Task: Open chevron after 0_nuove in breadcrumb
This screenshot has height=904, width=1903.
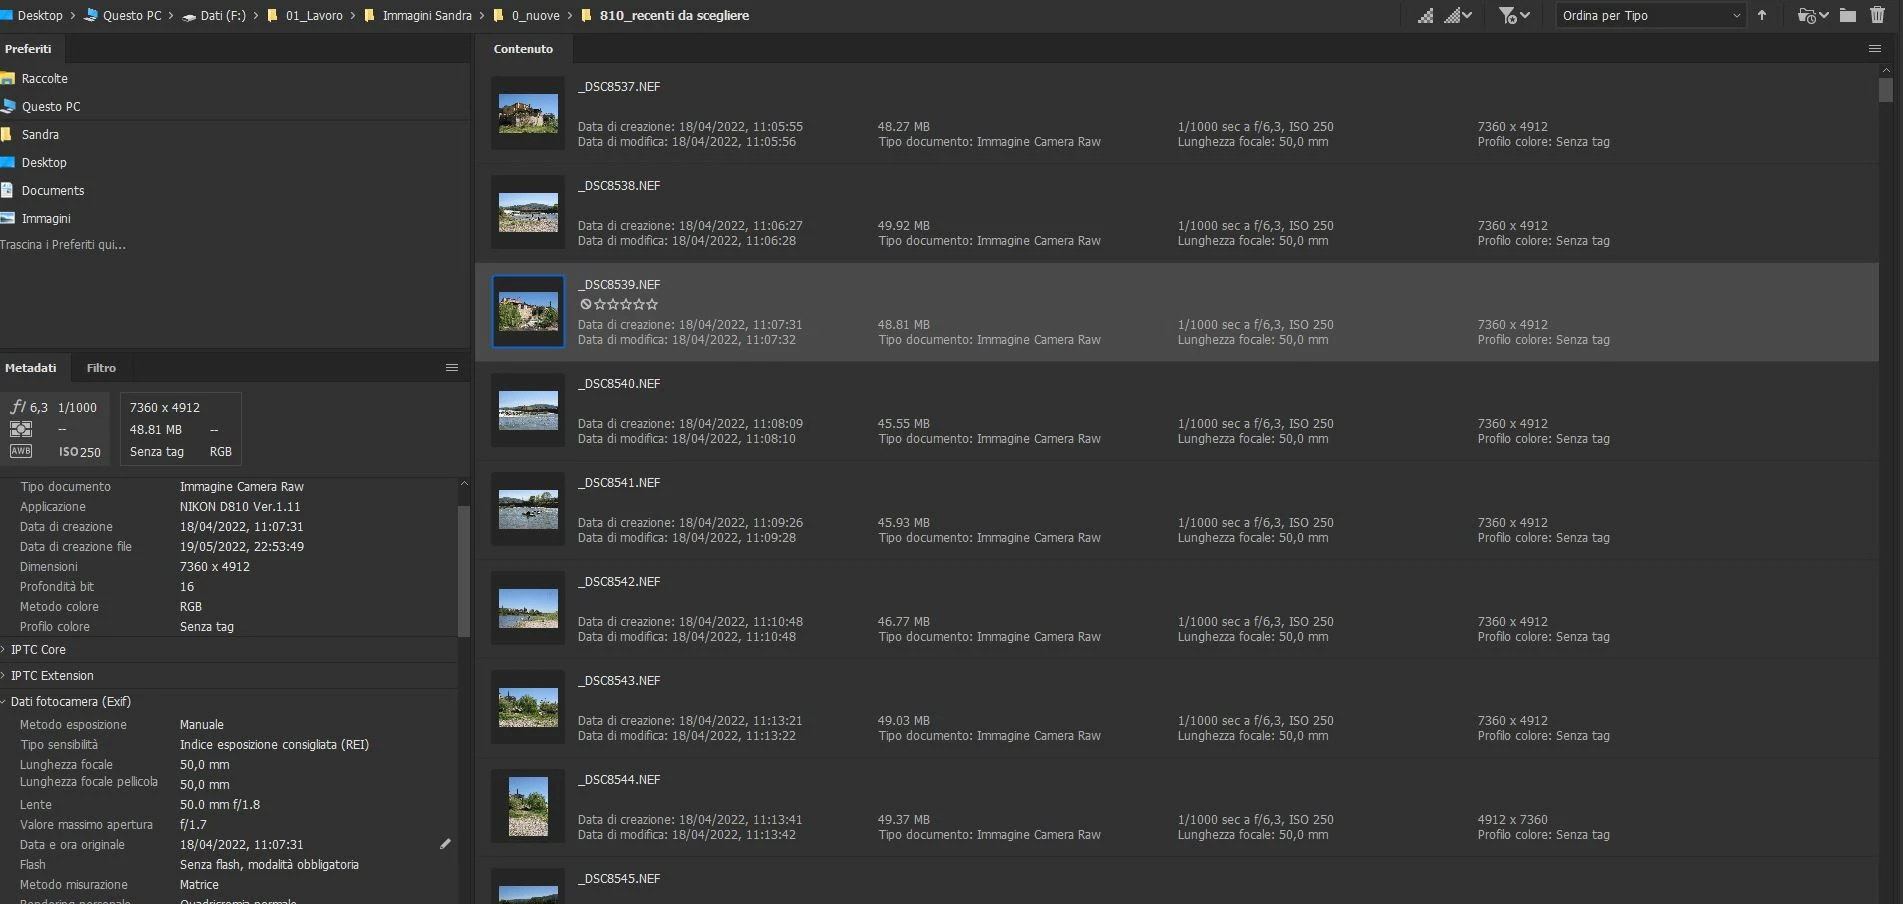Action: 570,15
